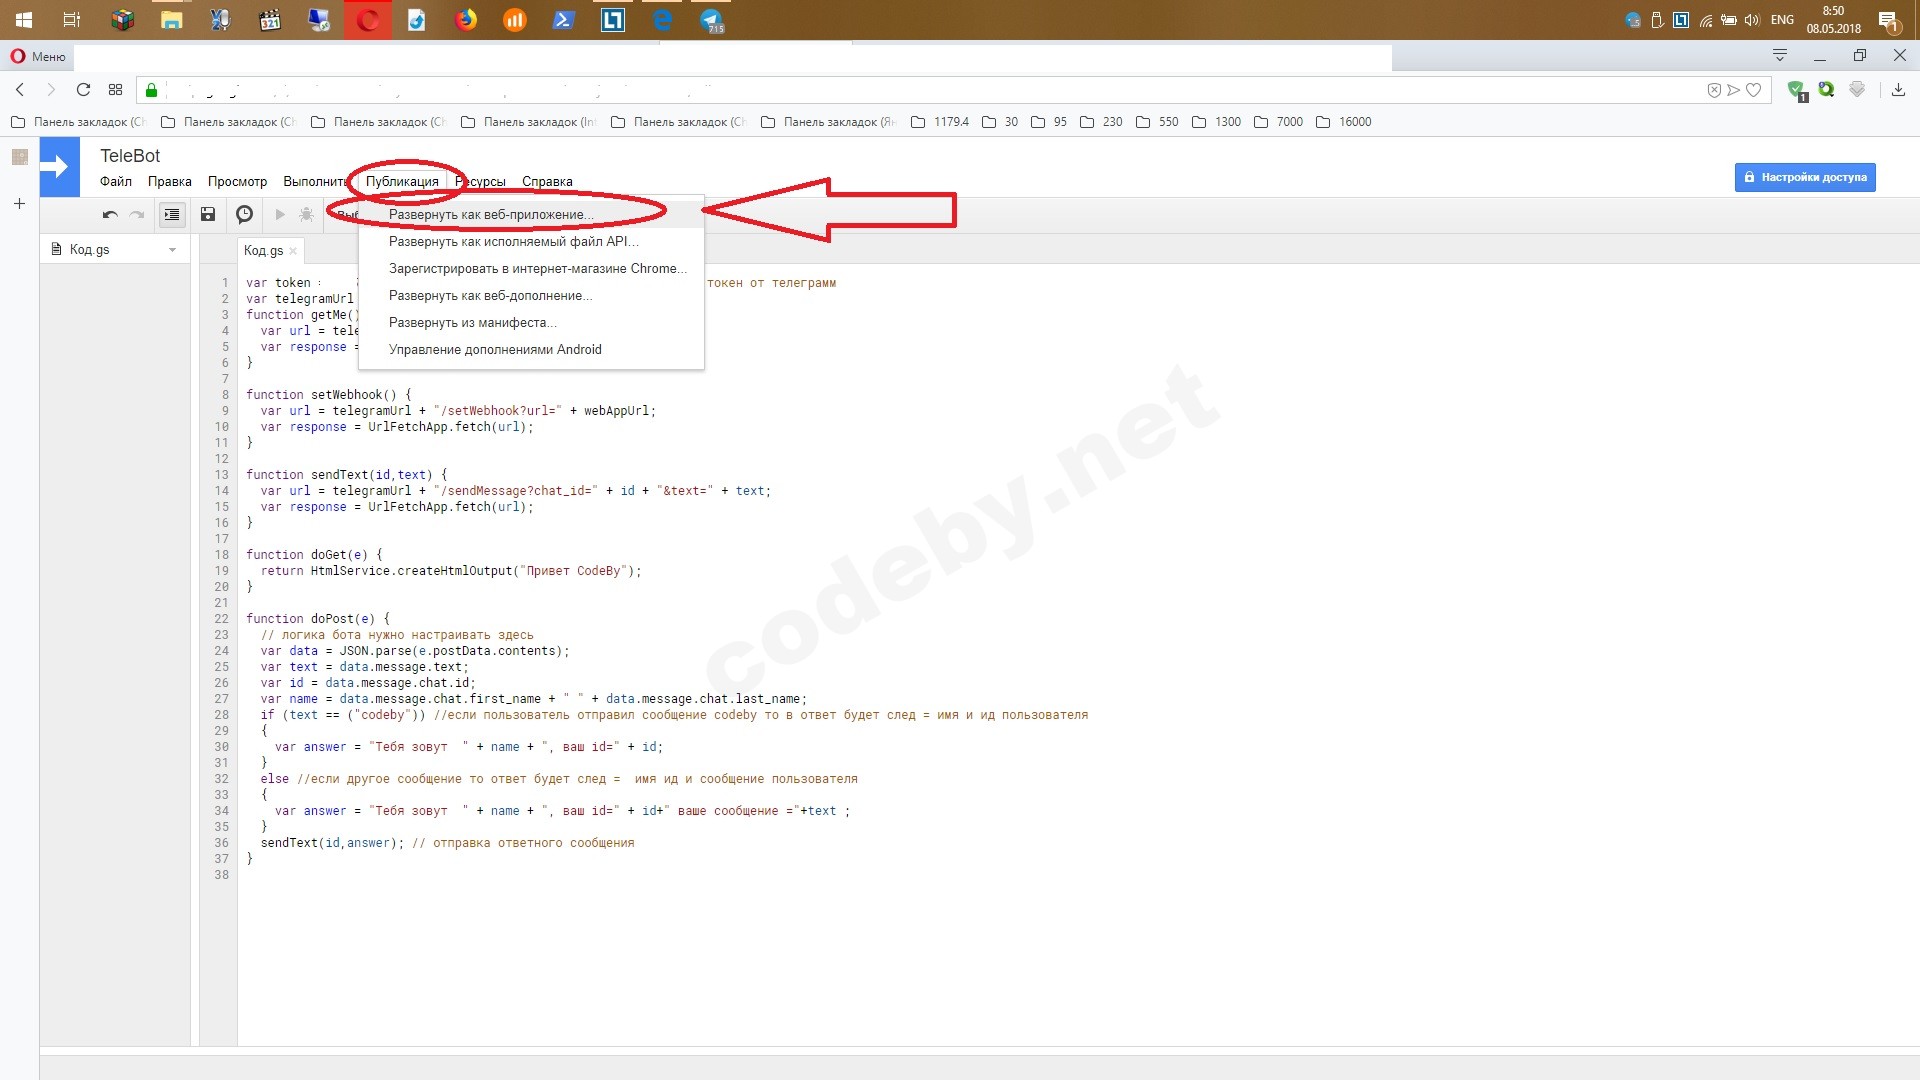Screen dimensions: 1920x1080
Task: Click the debug bug icon
Action: [307, 214]
